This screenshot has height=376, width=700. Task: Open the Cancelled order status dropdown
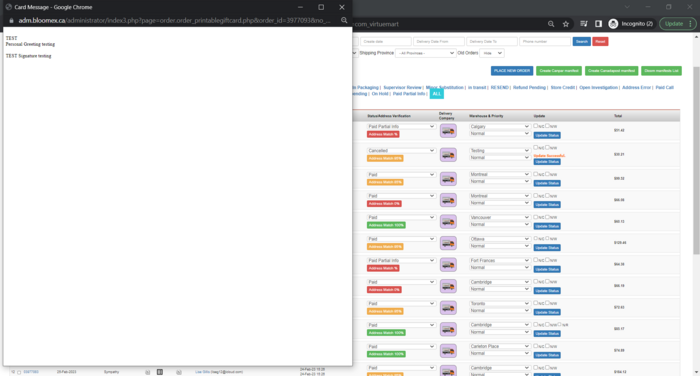[x=401, y=150]
